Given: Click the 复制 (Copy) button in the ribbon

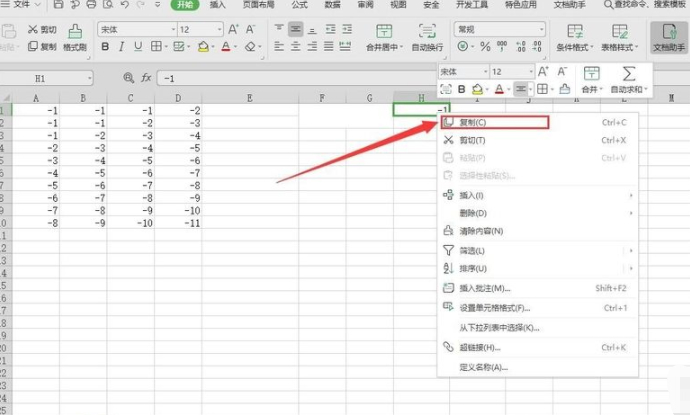Looking at the screenshot, I should [42, 46].
